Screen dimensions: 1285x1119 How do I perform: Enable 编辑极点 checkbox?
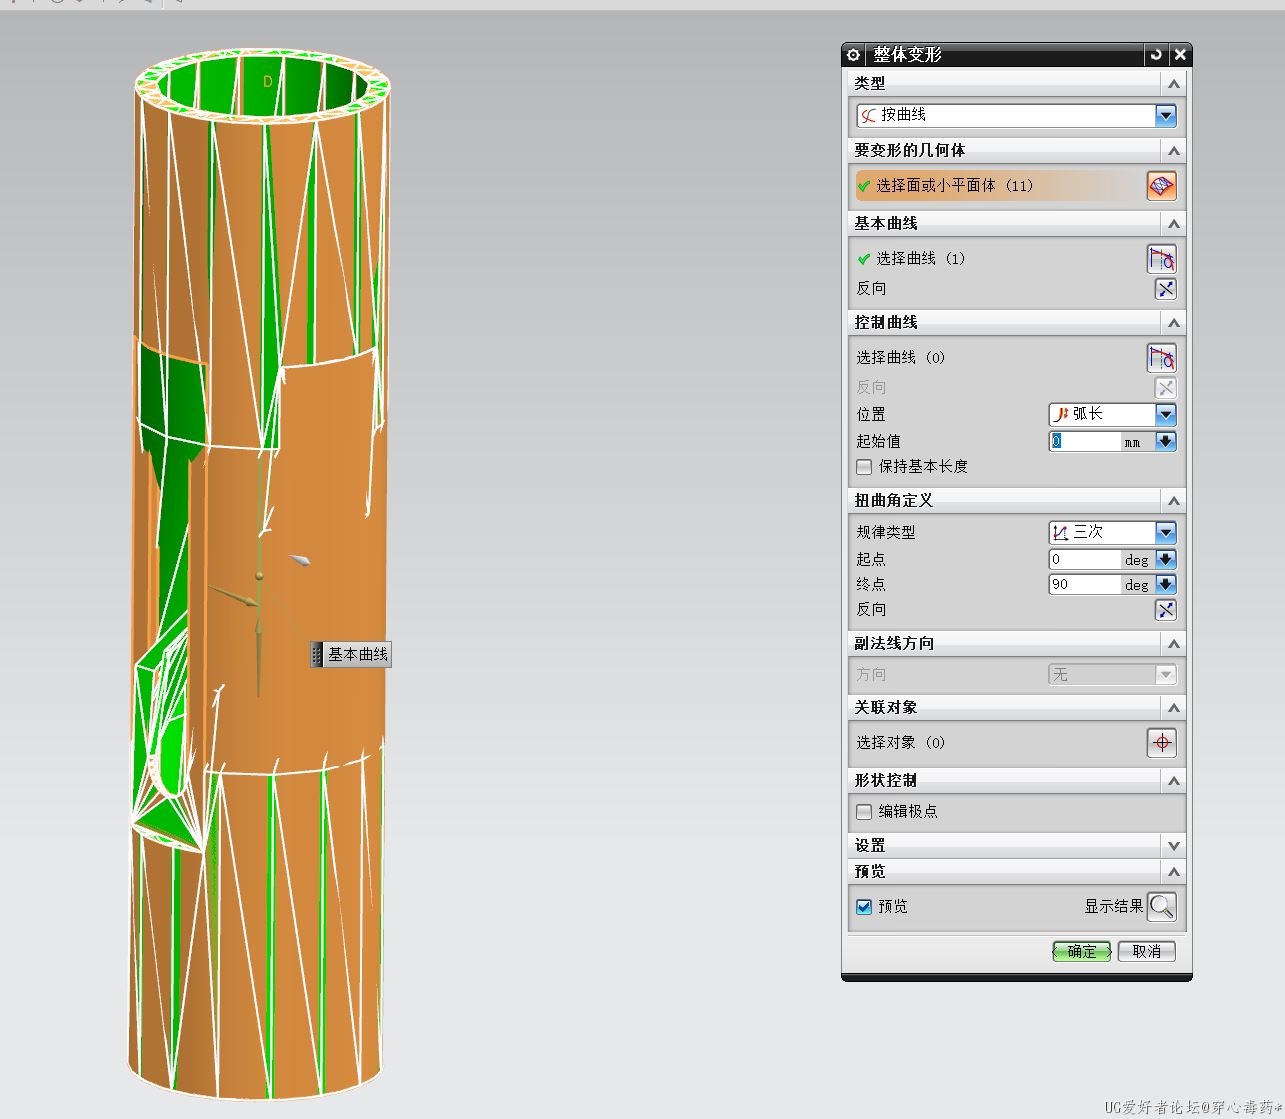(864, 812)
